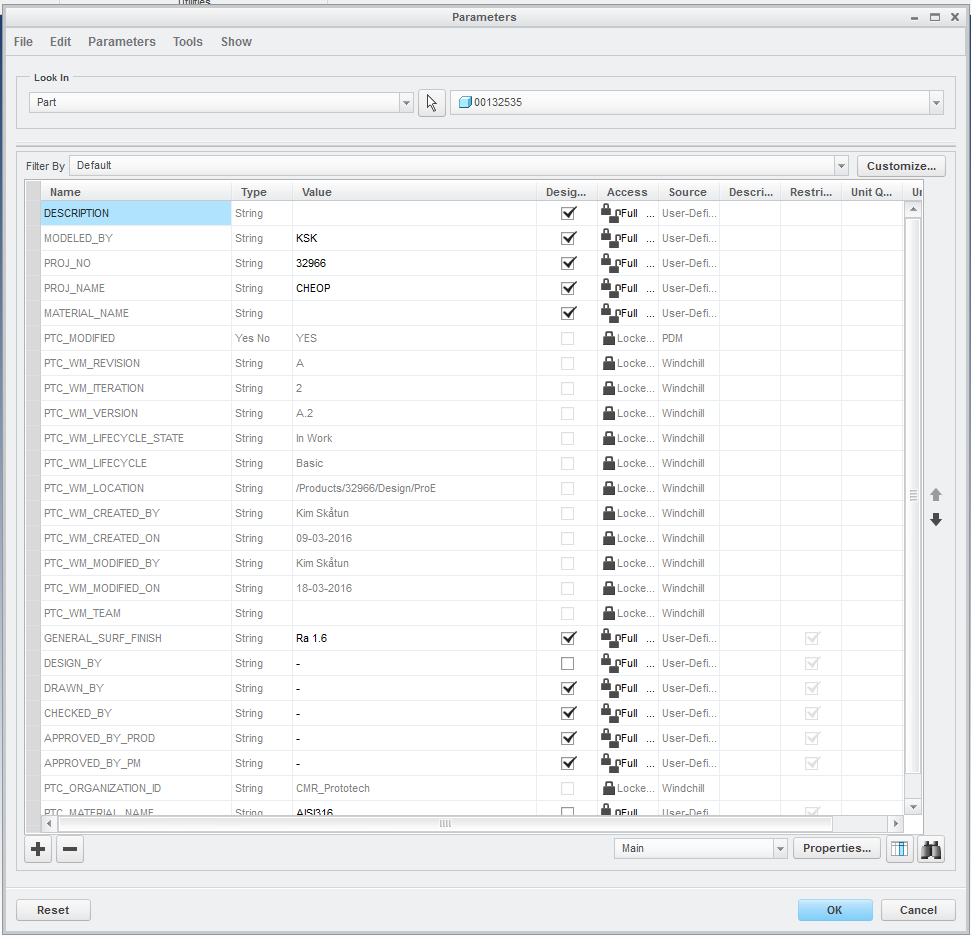Click the access lock icon for MODELED_BY
971x938 pixels.
(609, 238)
